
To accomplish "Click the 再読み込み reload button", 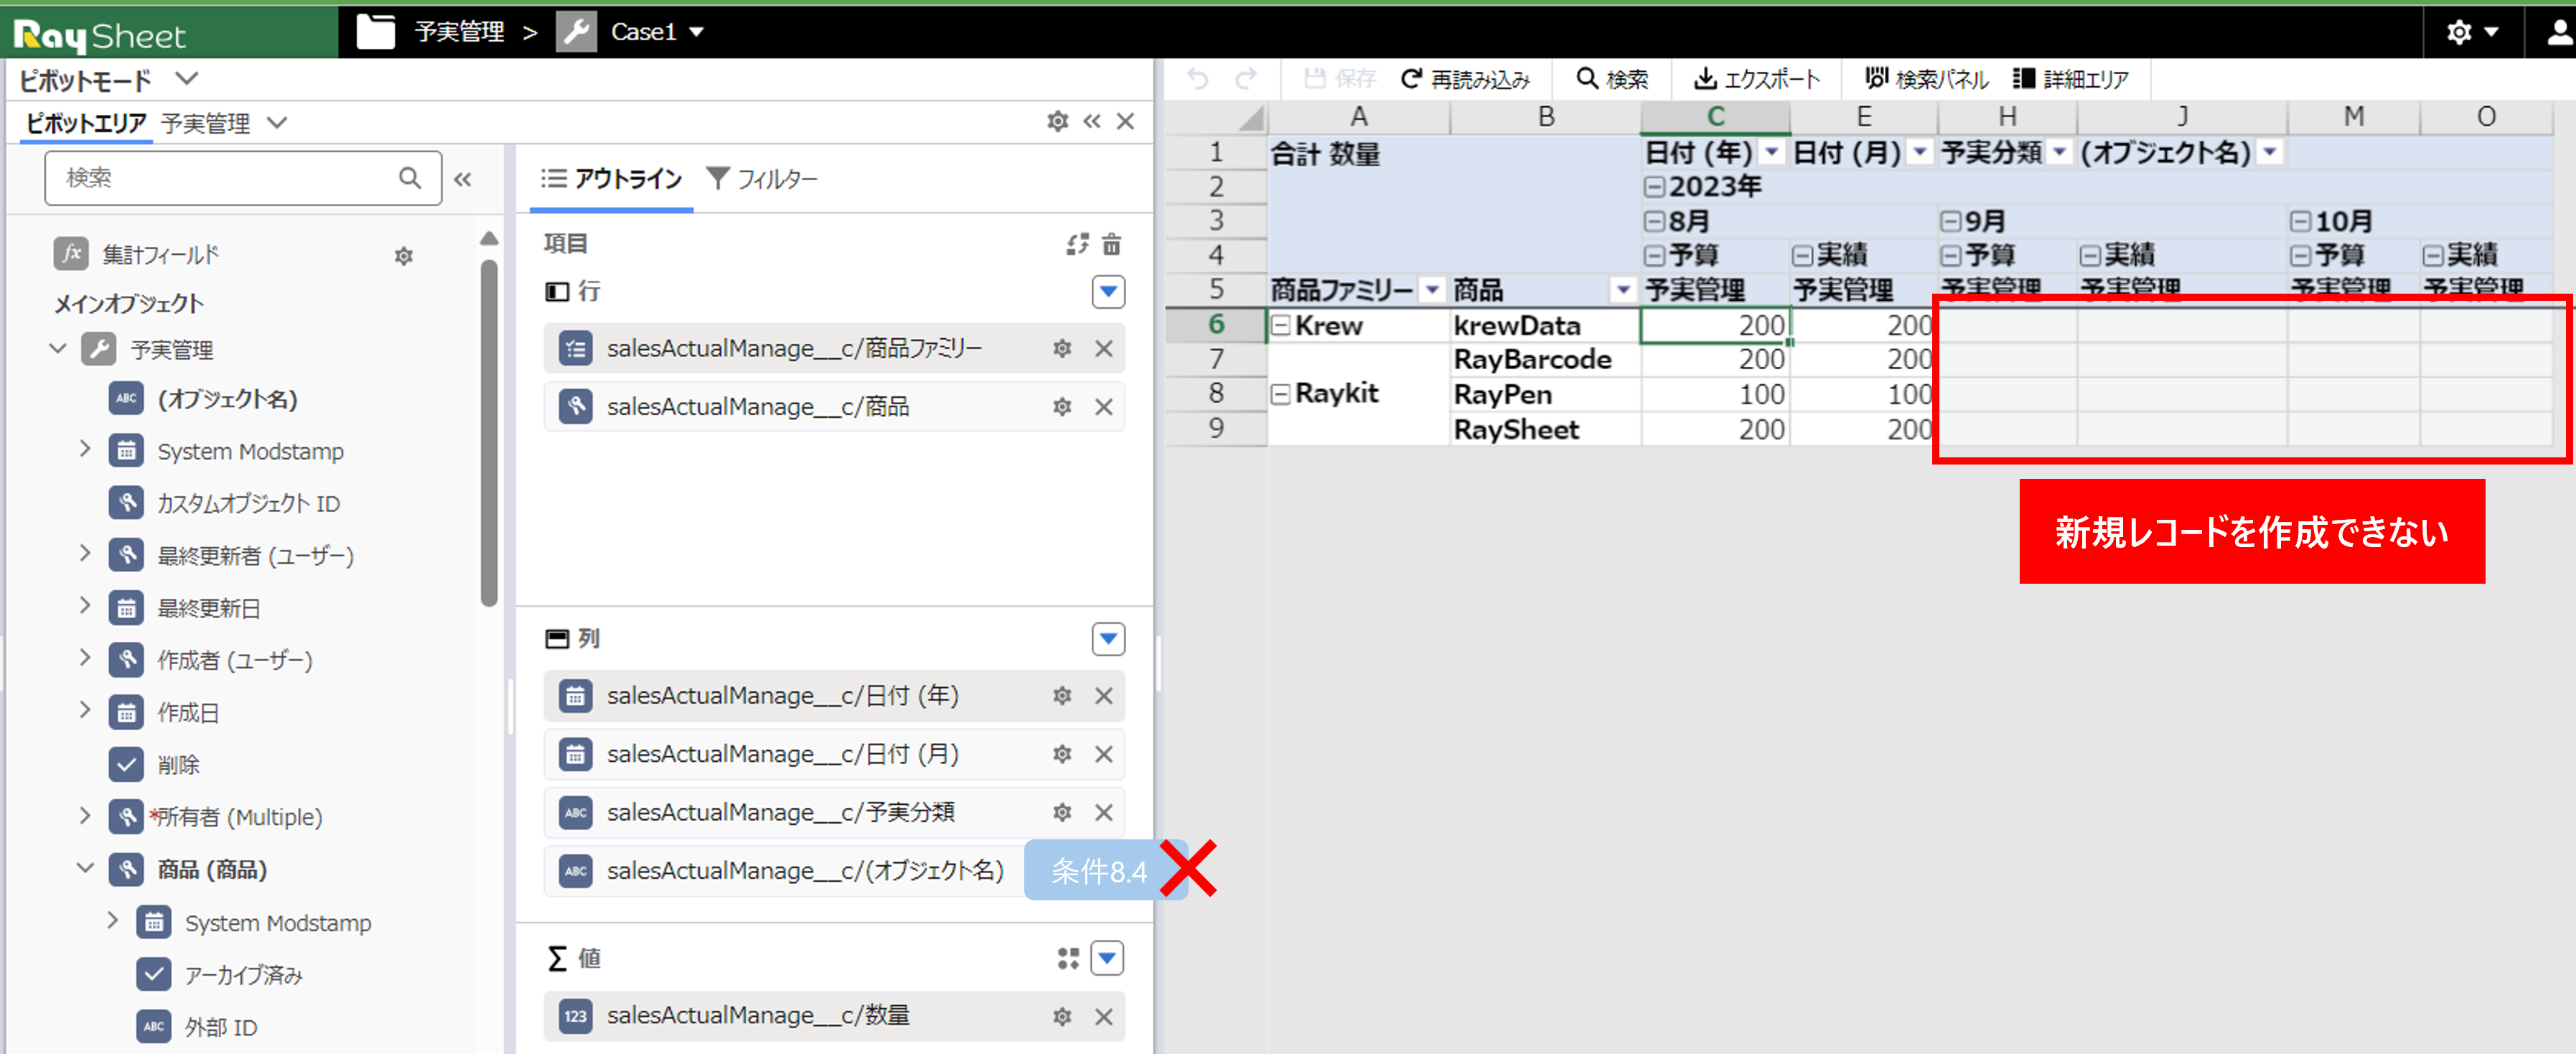I will 1465,78.
